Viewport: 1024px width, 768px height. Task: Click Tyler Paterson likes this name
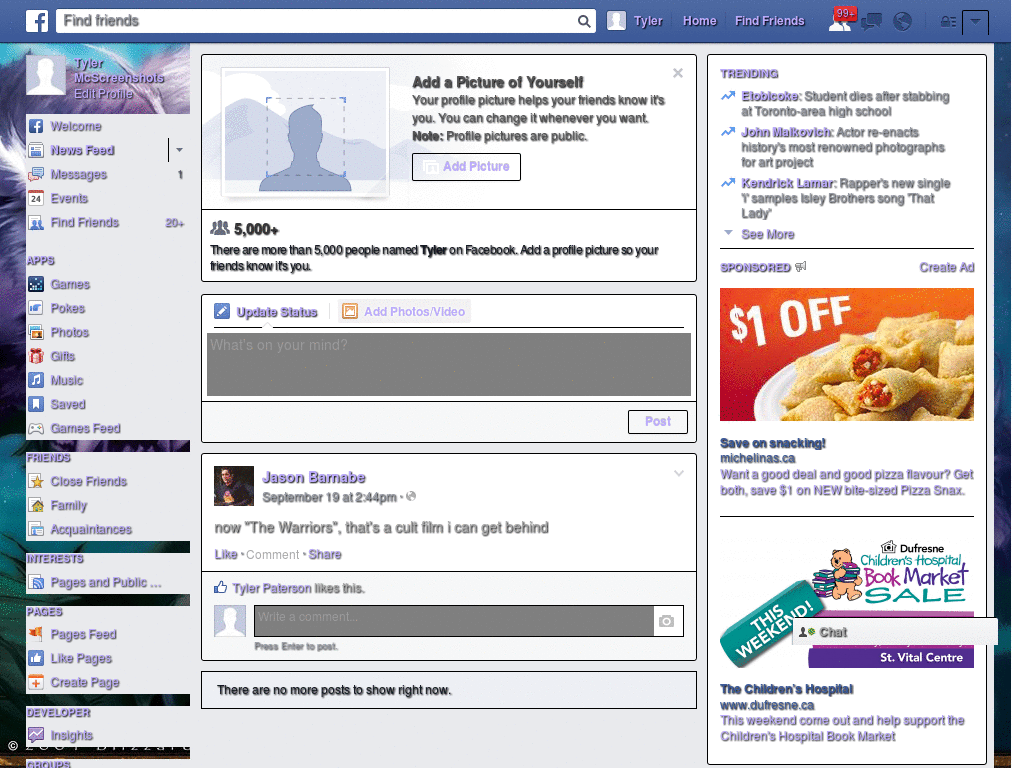pos(272,588)
